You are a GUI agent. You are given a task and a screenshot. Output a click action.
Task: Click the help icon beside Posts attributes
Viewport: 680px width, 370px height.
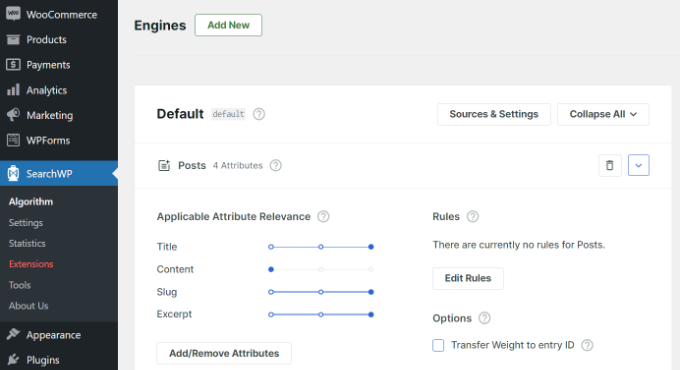pyautogui.click(x=275, y=165)
